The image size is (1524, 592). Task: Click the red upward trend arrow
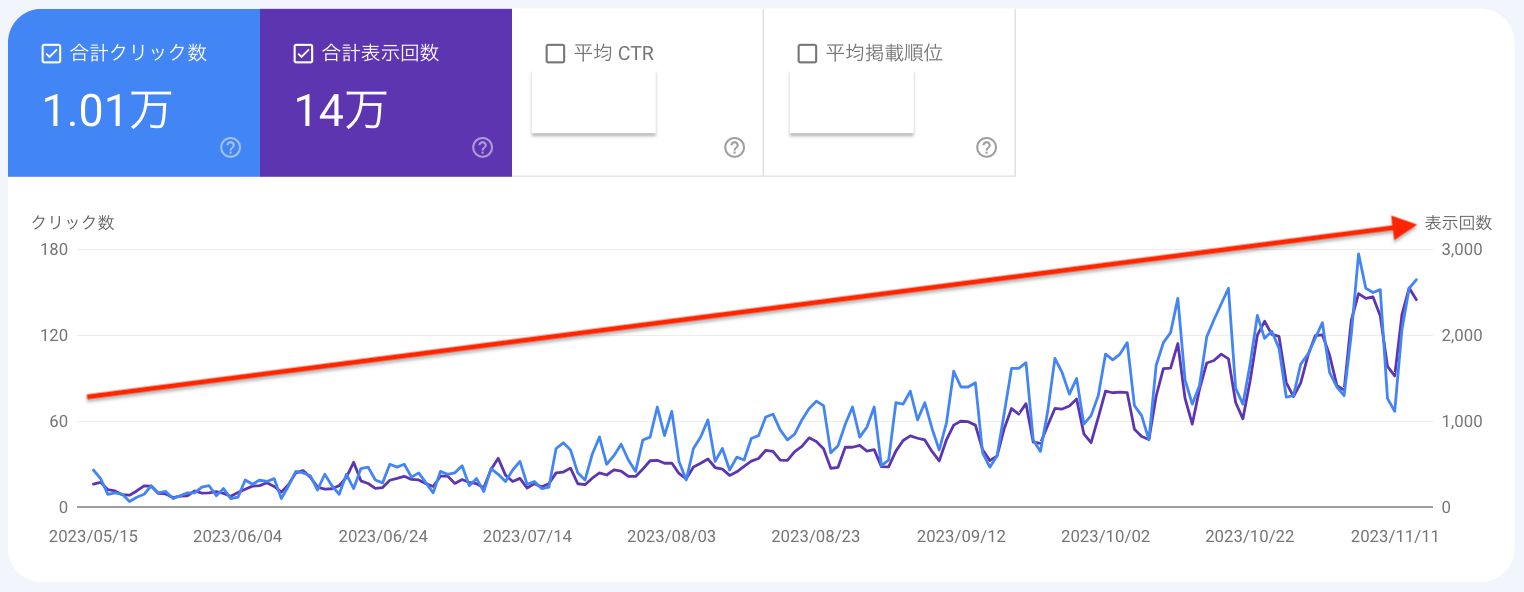750,310
